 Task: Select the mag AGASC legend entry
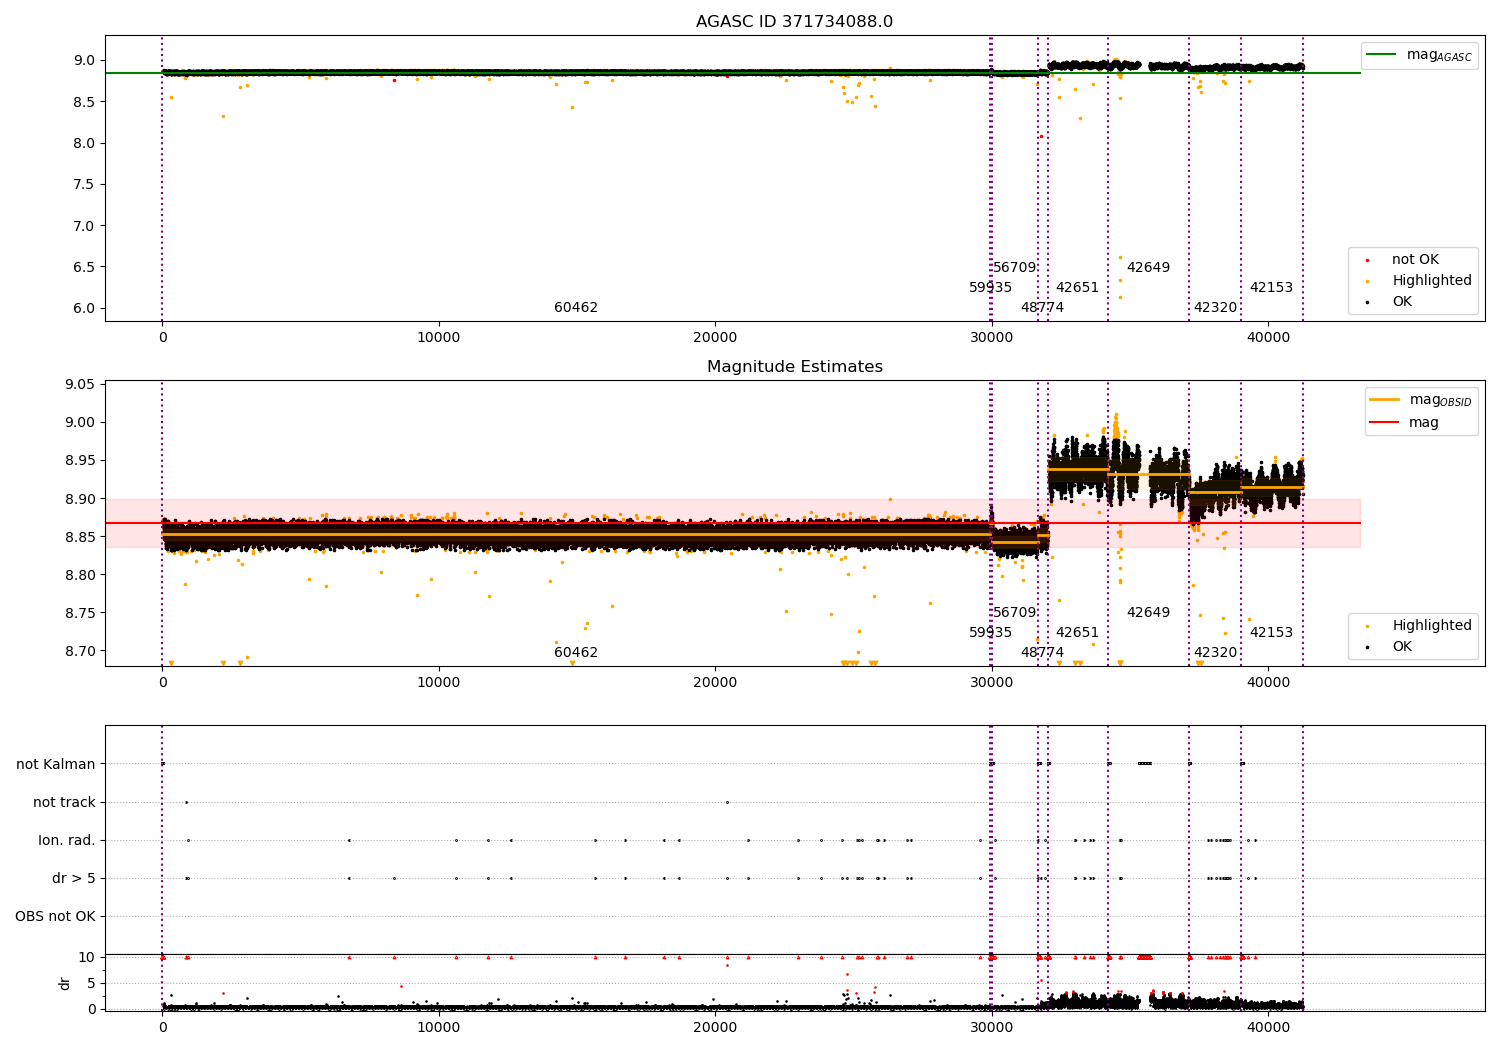[x=1419, y=55]
